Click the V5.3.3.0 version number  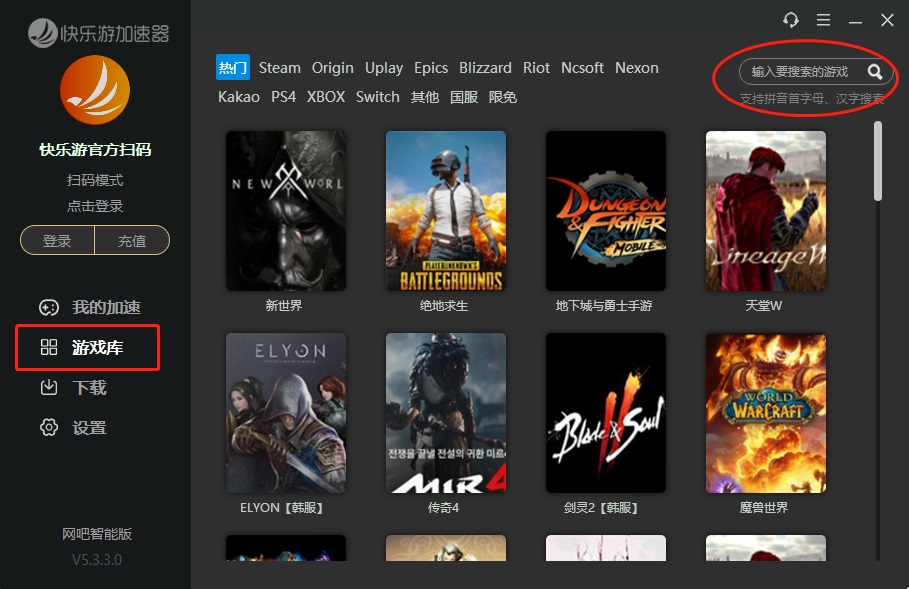pyautogui.click(x=97, y=560)
